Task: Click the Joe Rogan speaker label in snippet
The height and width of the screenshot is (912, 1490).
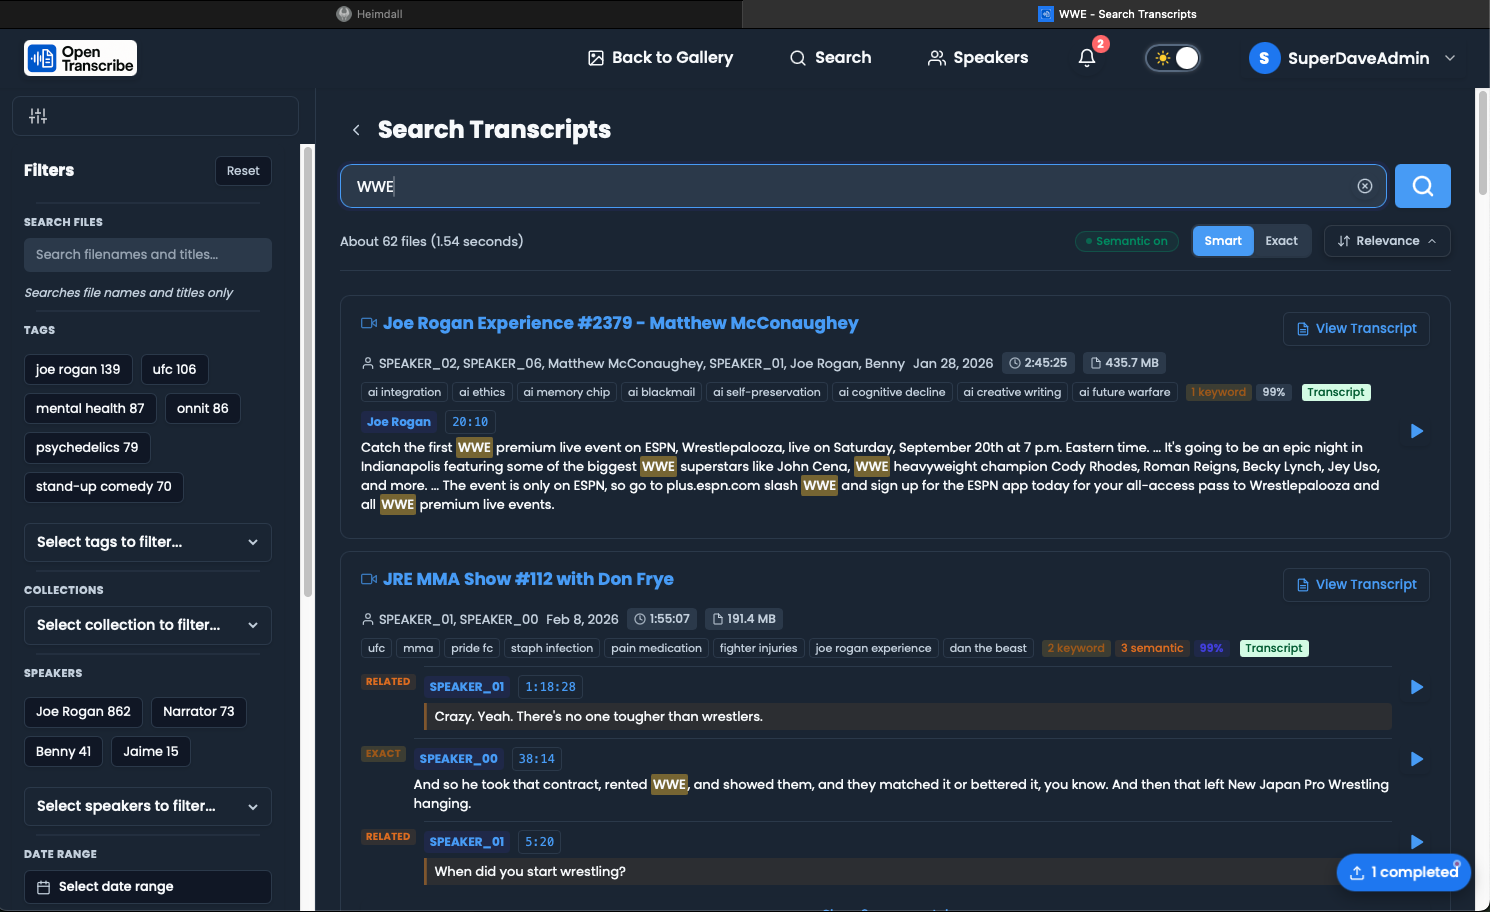Action: point(399,422)
